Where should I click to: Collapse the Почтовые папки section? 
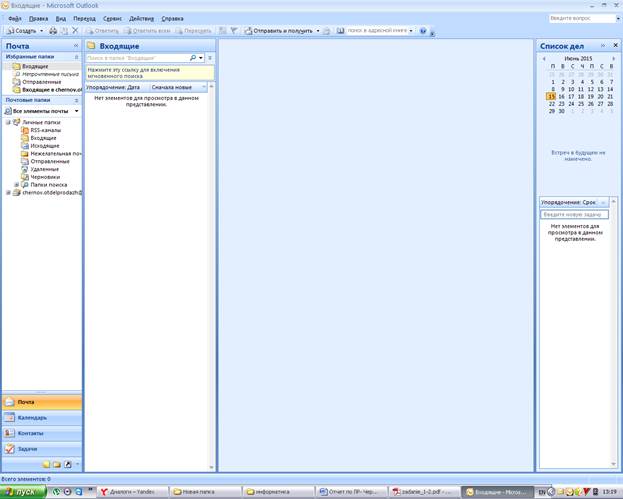pos(77,101)
